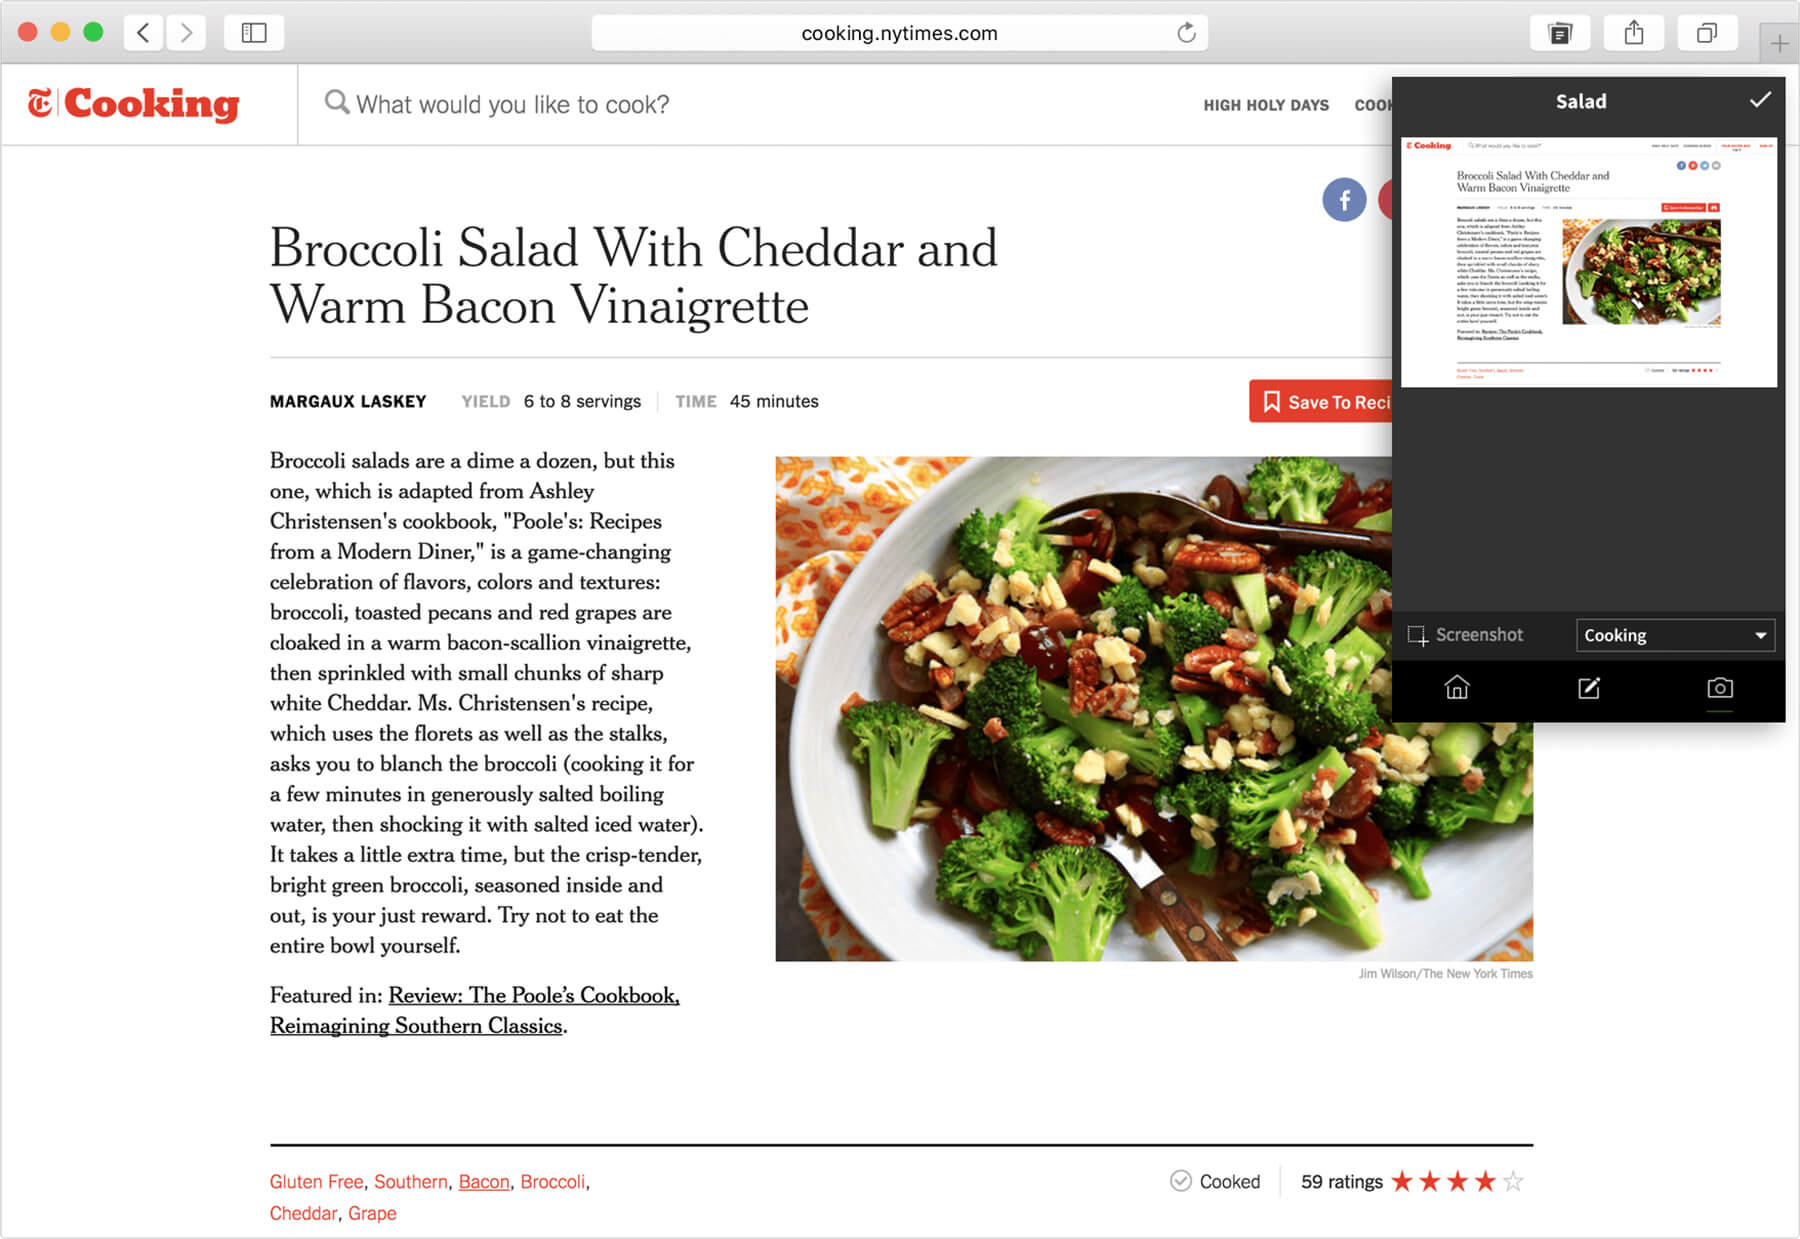Open the HIGH HOLY DAYS menu item
The width and height of the screenshot is (1800, 1239).
click(1266, 105)
